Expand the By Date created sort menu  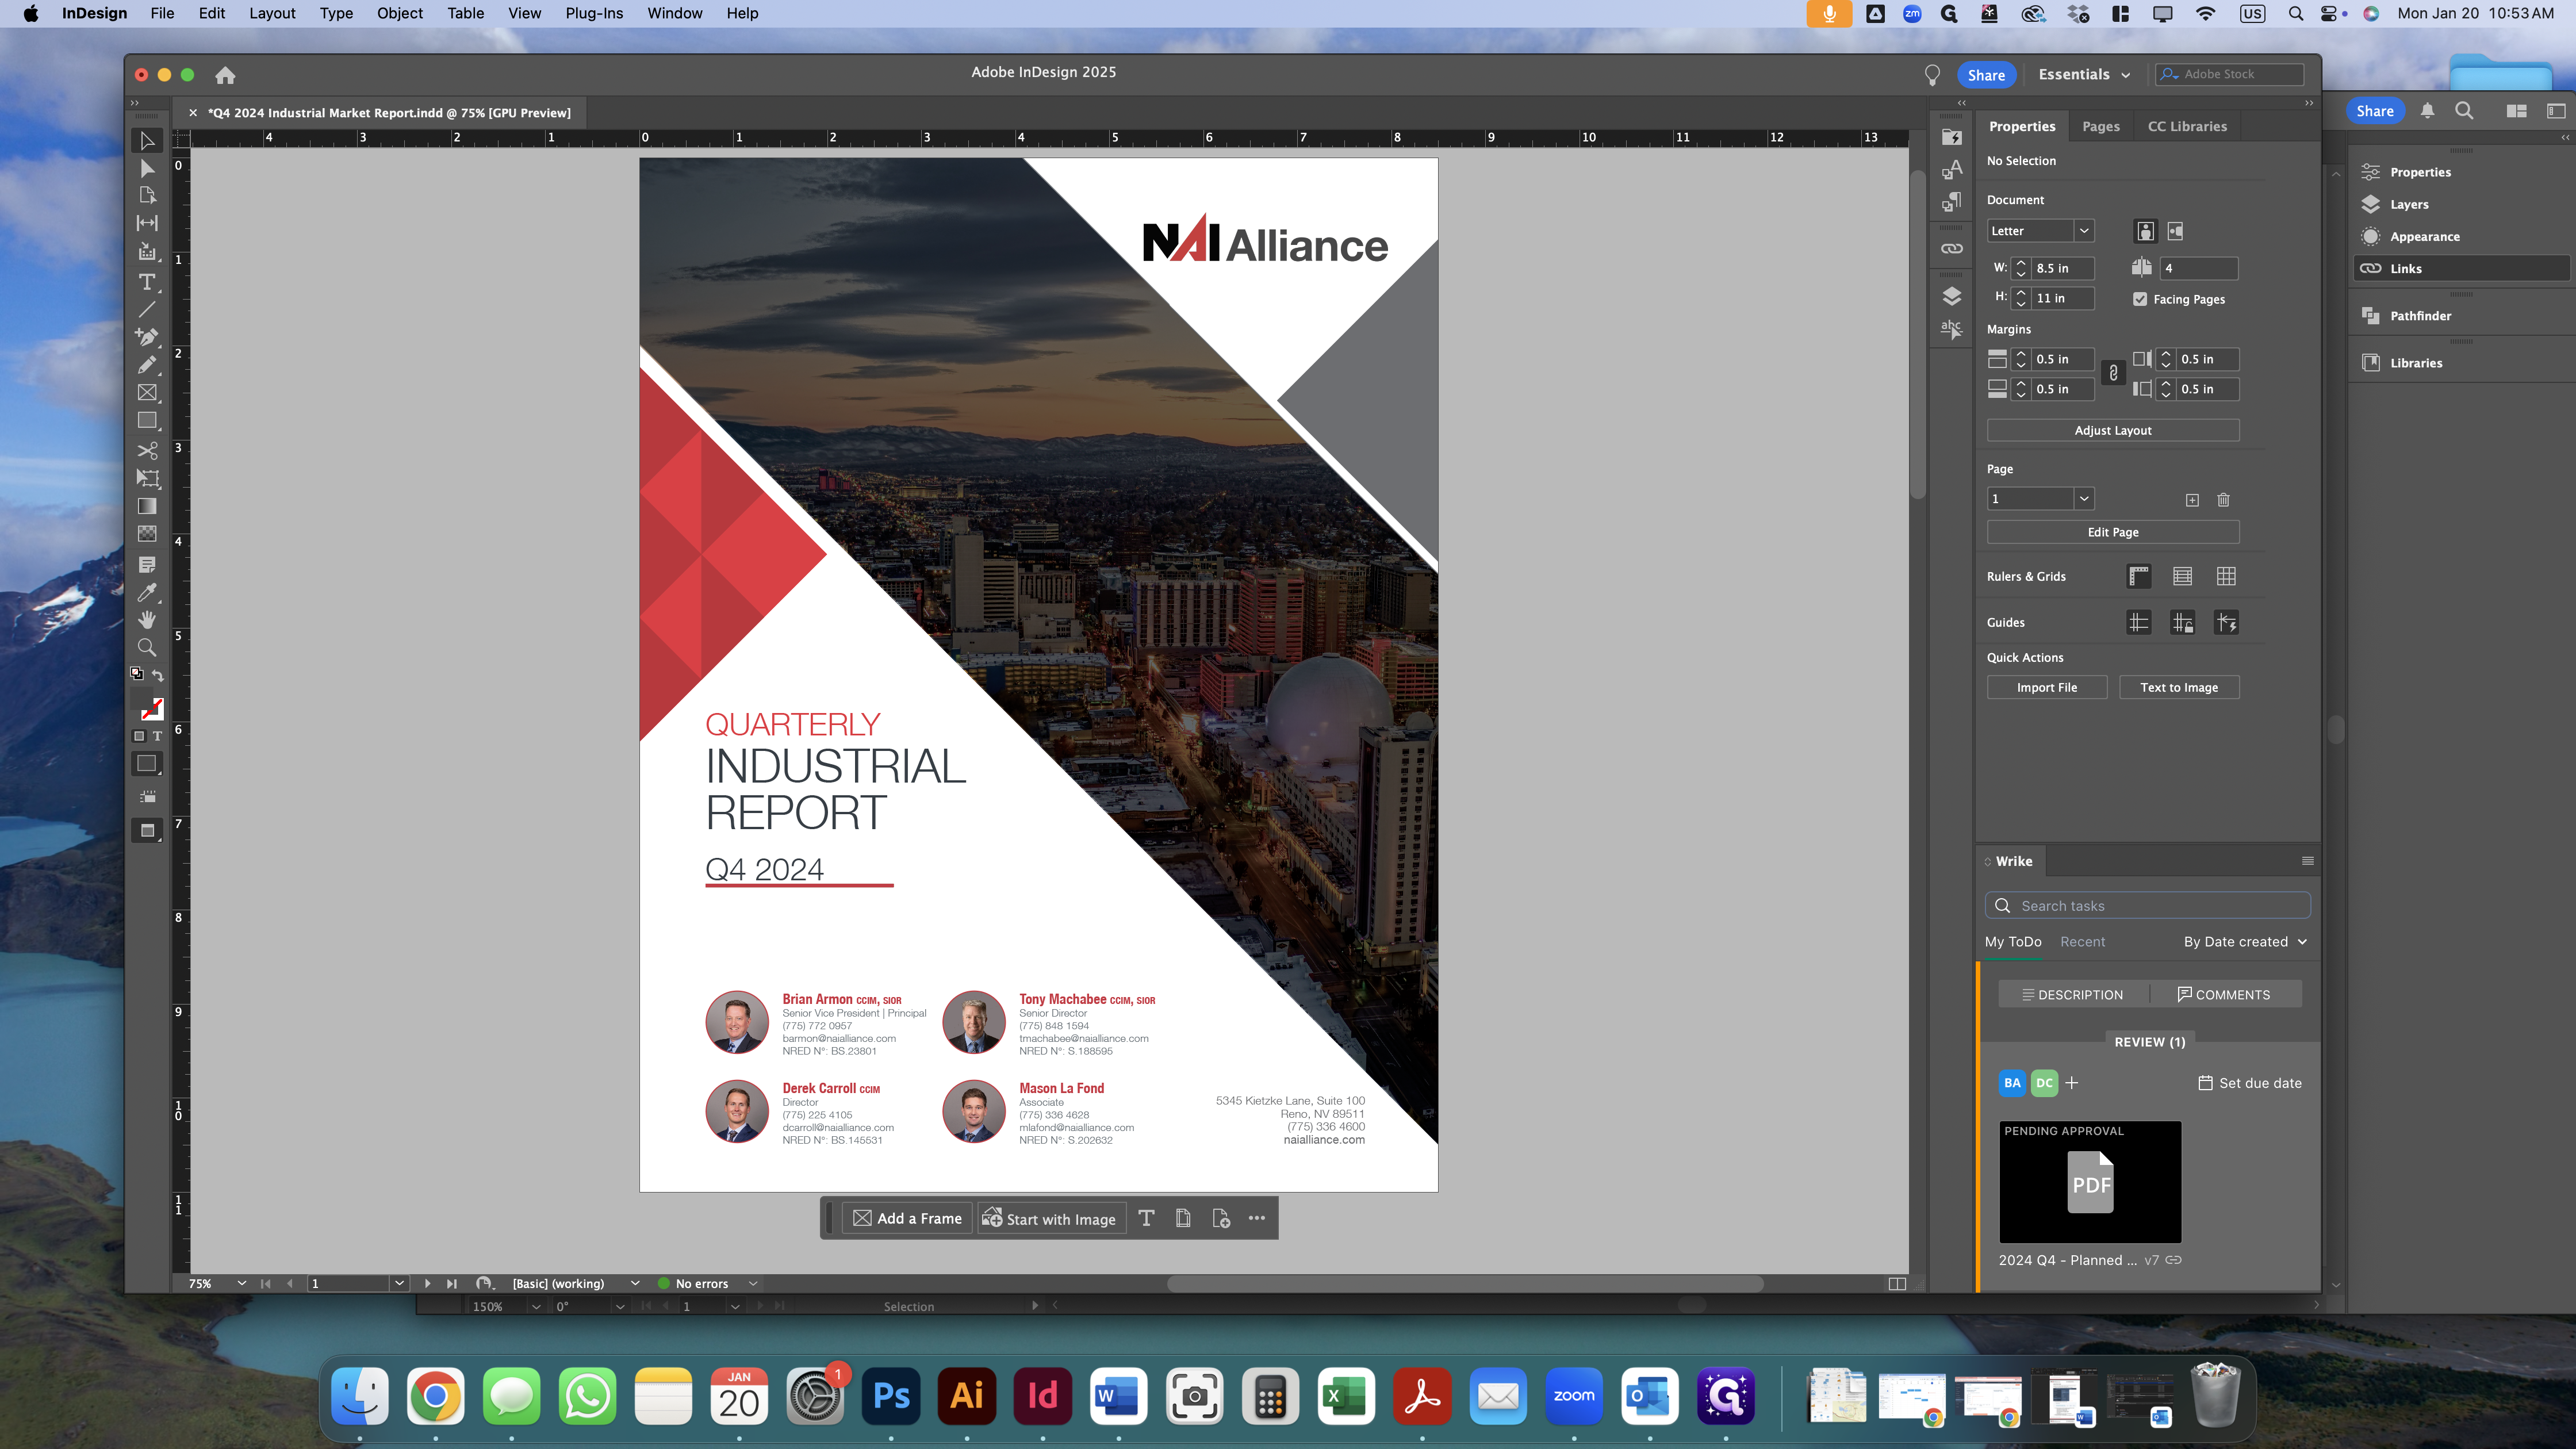click(x=2245, y=942)
